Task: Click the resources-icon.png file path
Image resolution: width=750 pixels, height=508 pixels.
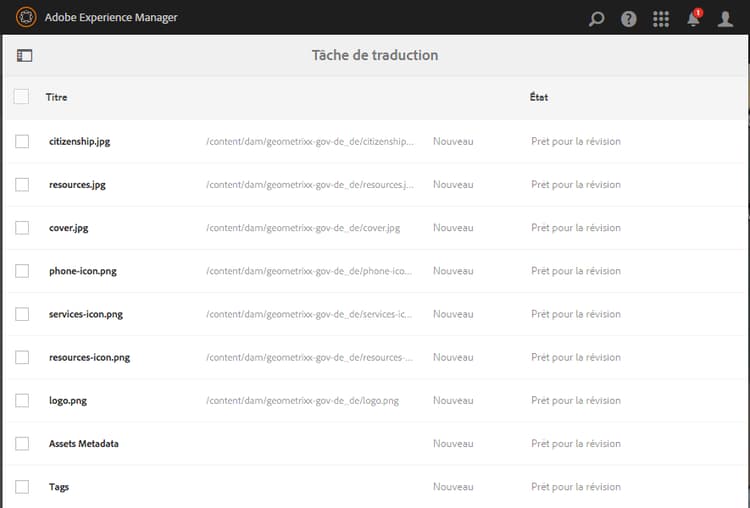Action: (x=309, y=358)
